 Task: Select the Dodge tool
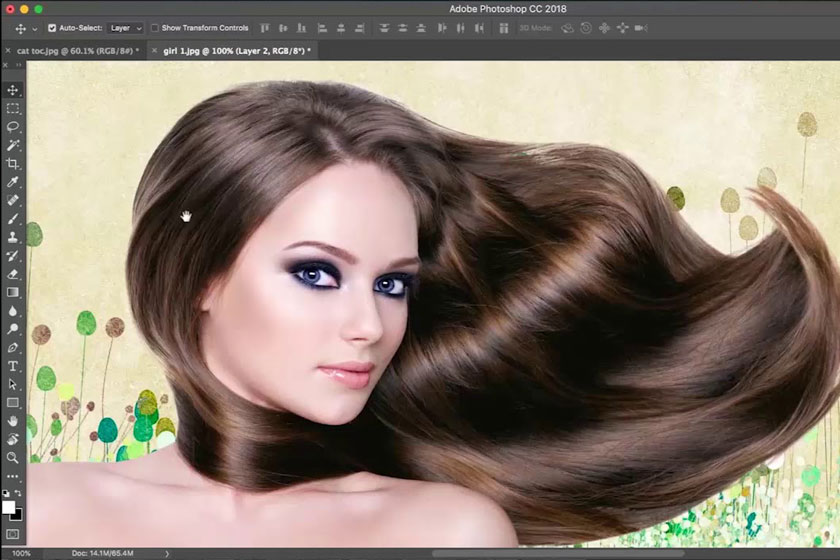pyautogui.click(x=13, y=329)
